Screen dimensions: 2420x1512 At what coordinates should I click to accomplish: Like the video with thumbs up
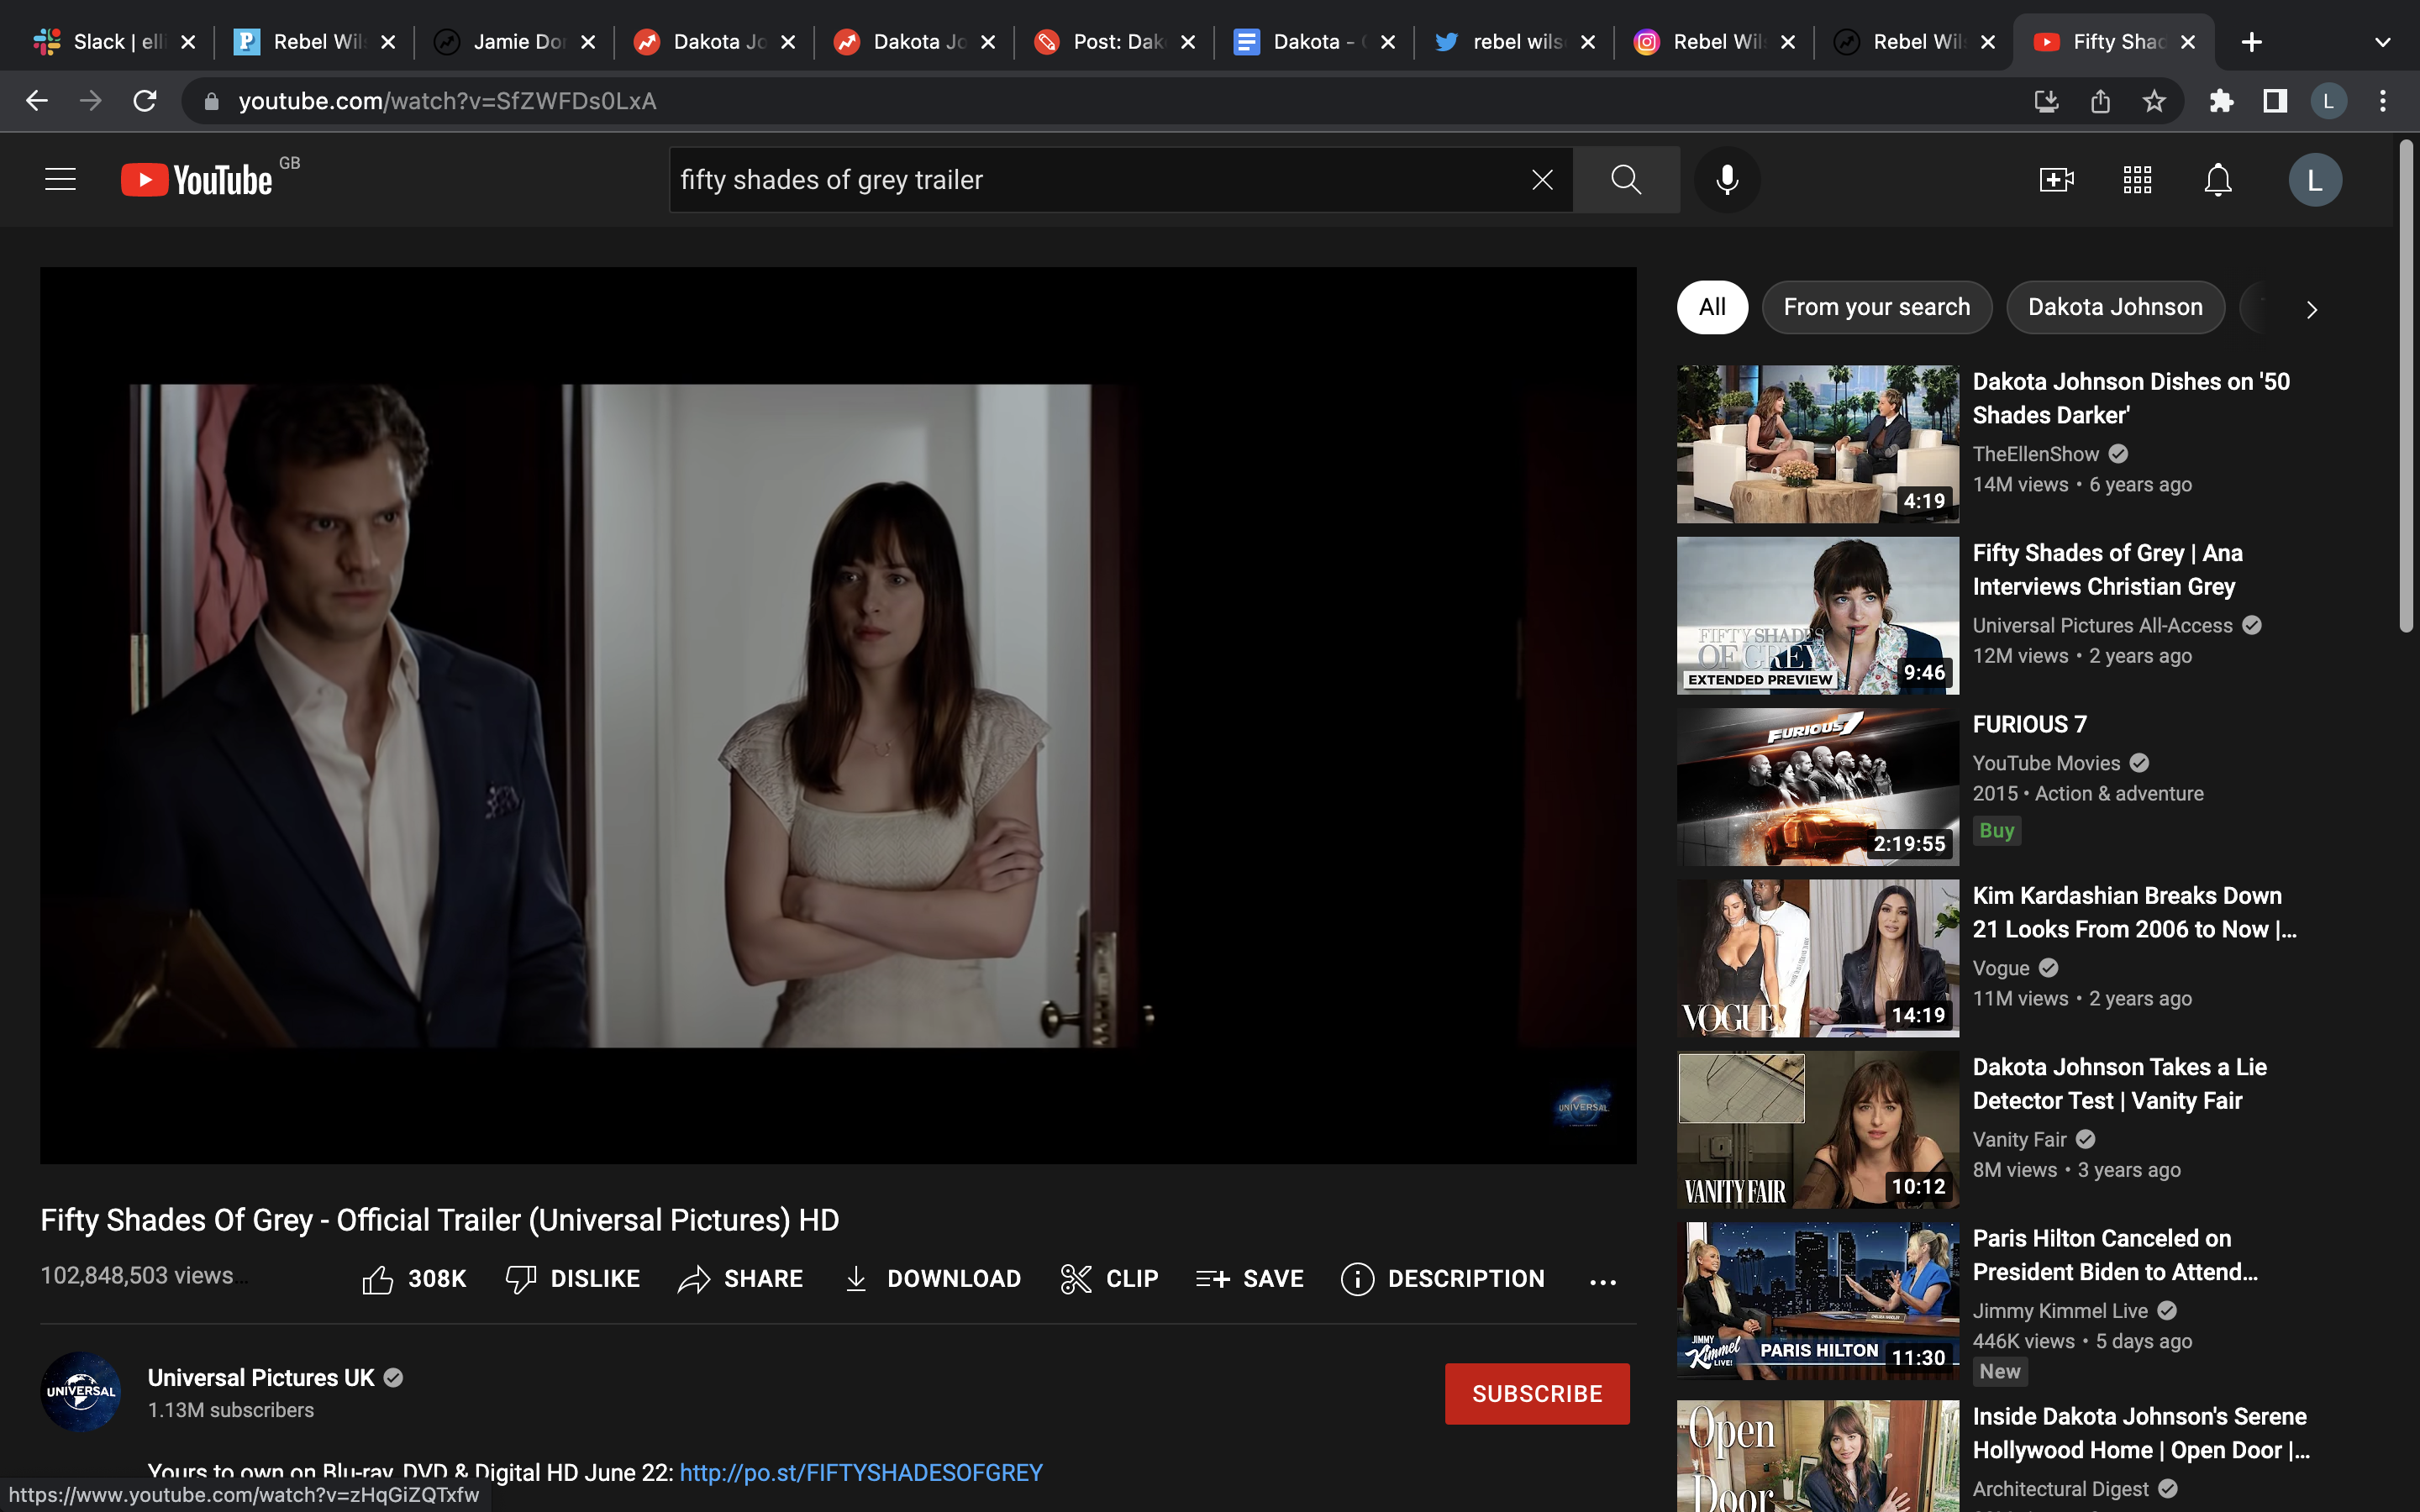point(378,1279)
